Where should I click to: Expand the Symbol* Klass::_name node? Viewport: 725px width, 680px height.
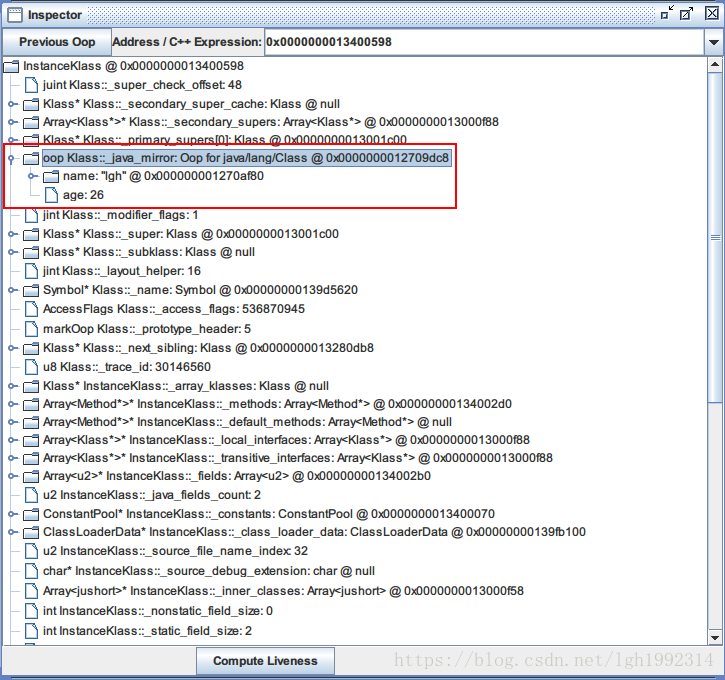coord(12,290)
